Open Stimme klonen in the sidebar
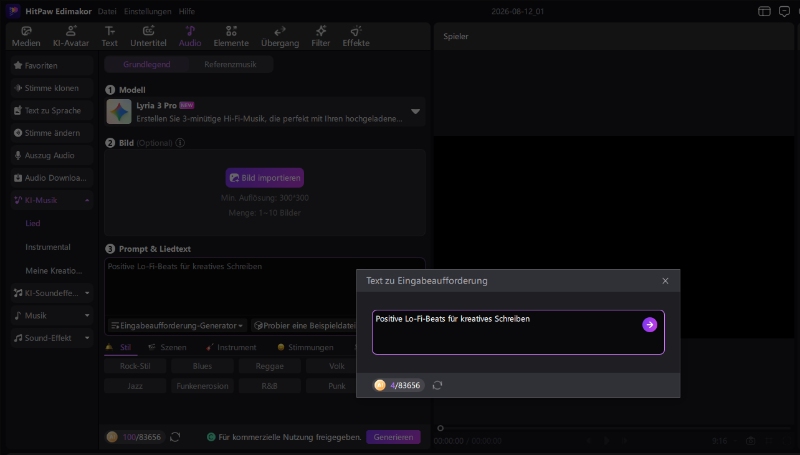800x455 pixels. (x=52, y=88)
